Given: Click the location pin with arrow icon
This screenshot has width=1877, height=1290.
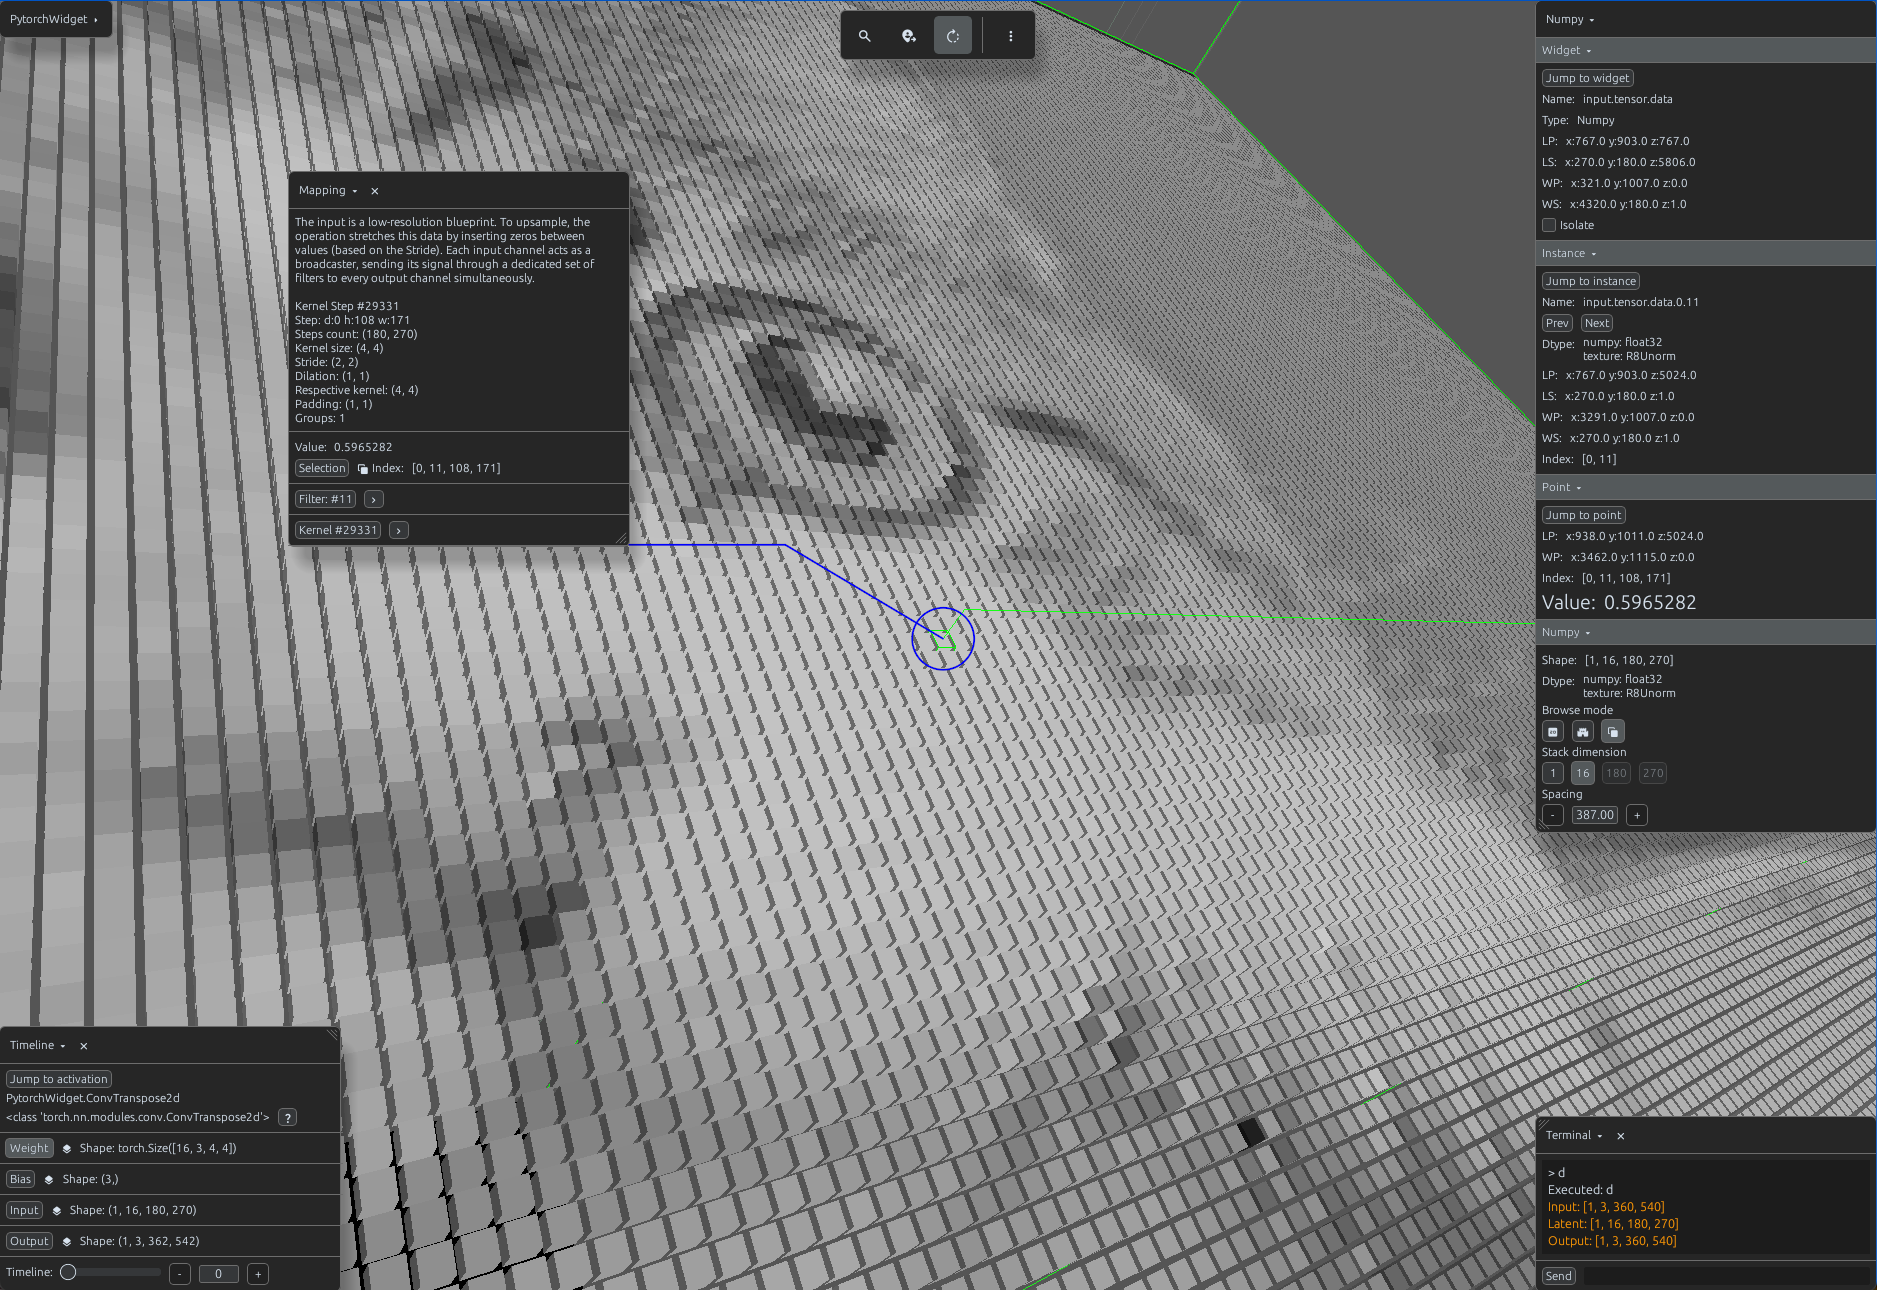Looking at the screenshot, I should pos(909,36).
